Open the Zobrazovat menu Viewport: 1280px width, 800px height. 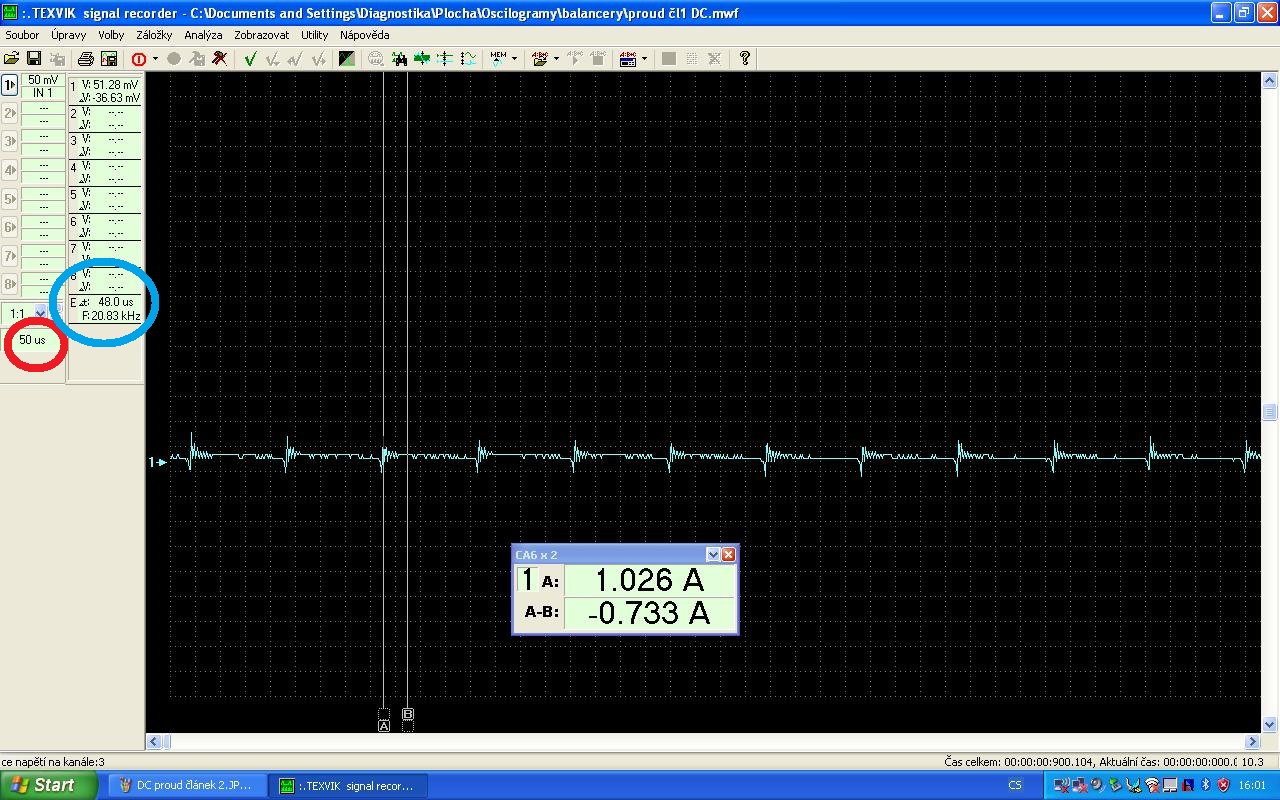(262, 35)
